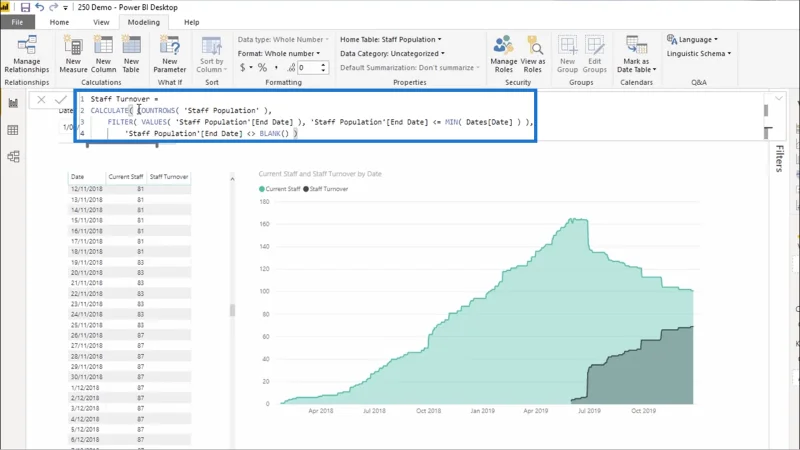The image size is (800, 450).
Task: Switch to View ribbon tab
Action: click(x=101, y=22)
